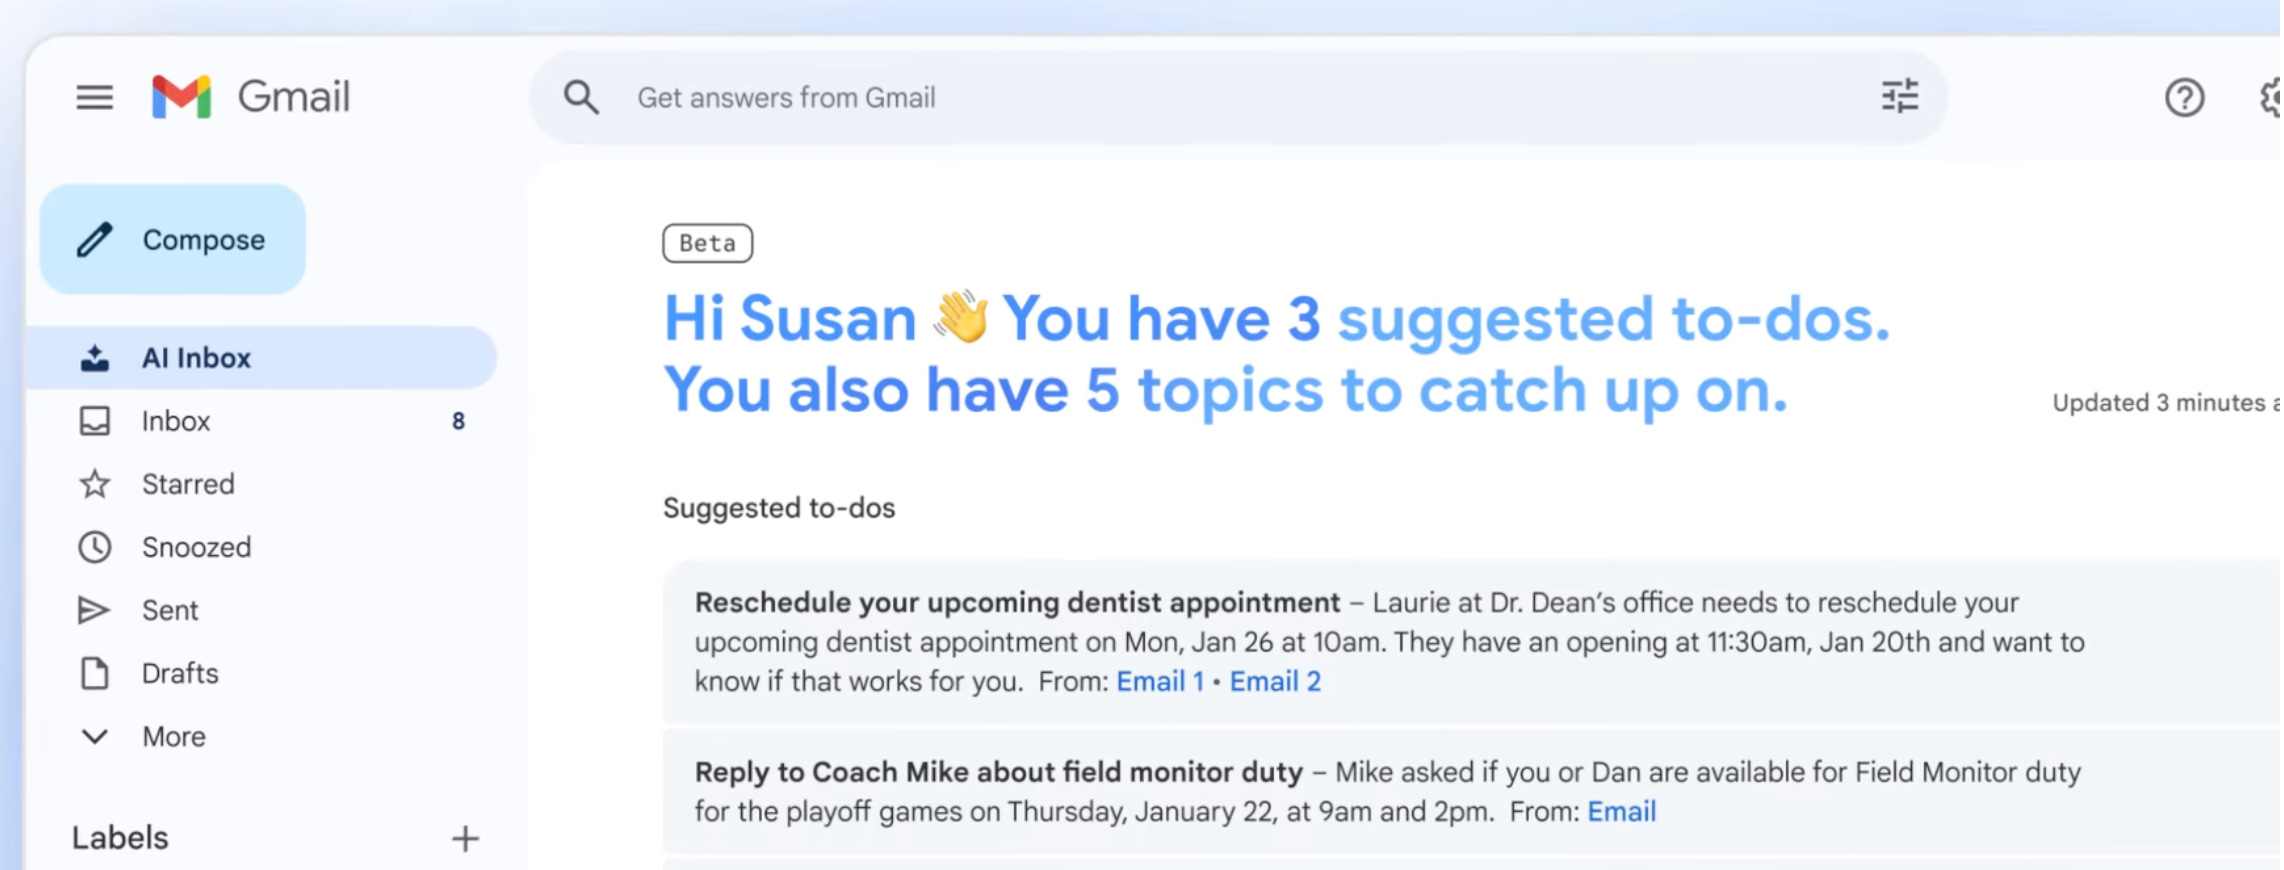Screen dimensions: 2284x870
Task: Click the 'Updated 3 minutes' status text
Action: [x=2167, y=403]
